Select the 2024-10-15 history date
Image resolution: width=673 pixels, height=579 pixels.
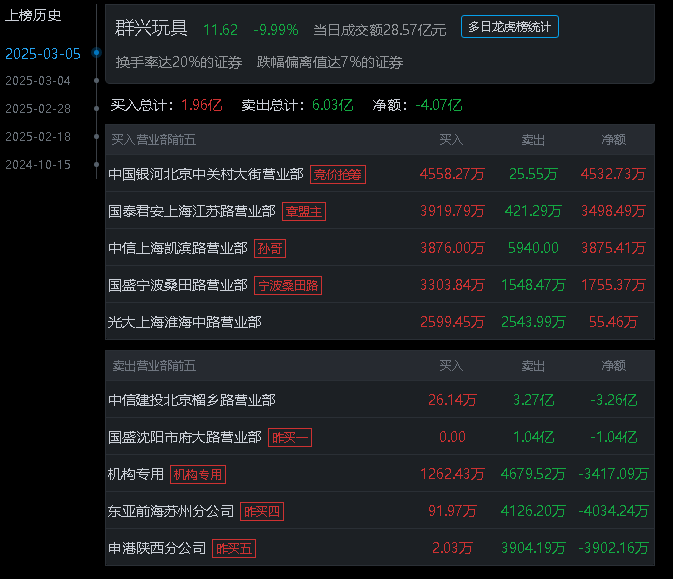tap(38, 164)
